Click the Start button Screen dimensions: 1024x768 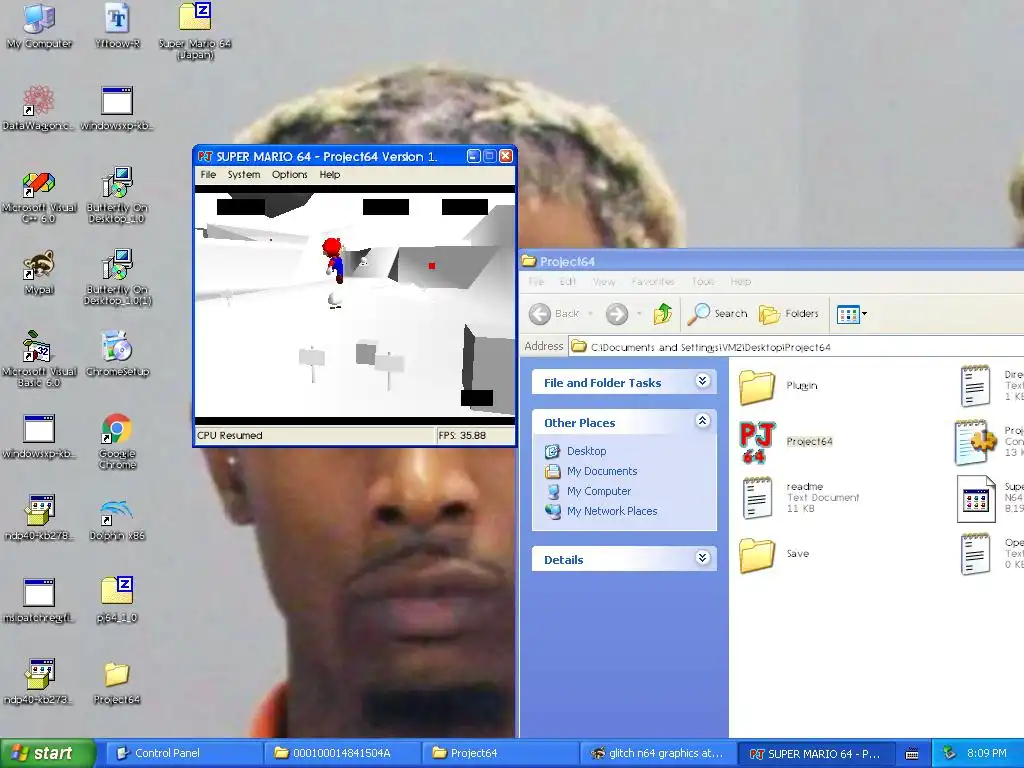pyautogui.click(x=48, y=754)
